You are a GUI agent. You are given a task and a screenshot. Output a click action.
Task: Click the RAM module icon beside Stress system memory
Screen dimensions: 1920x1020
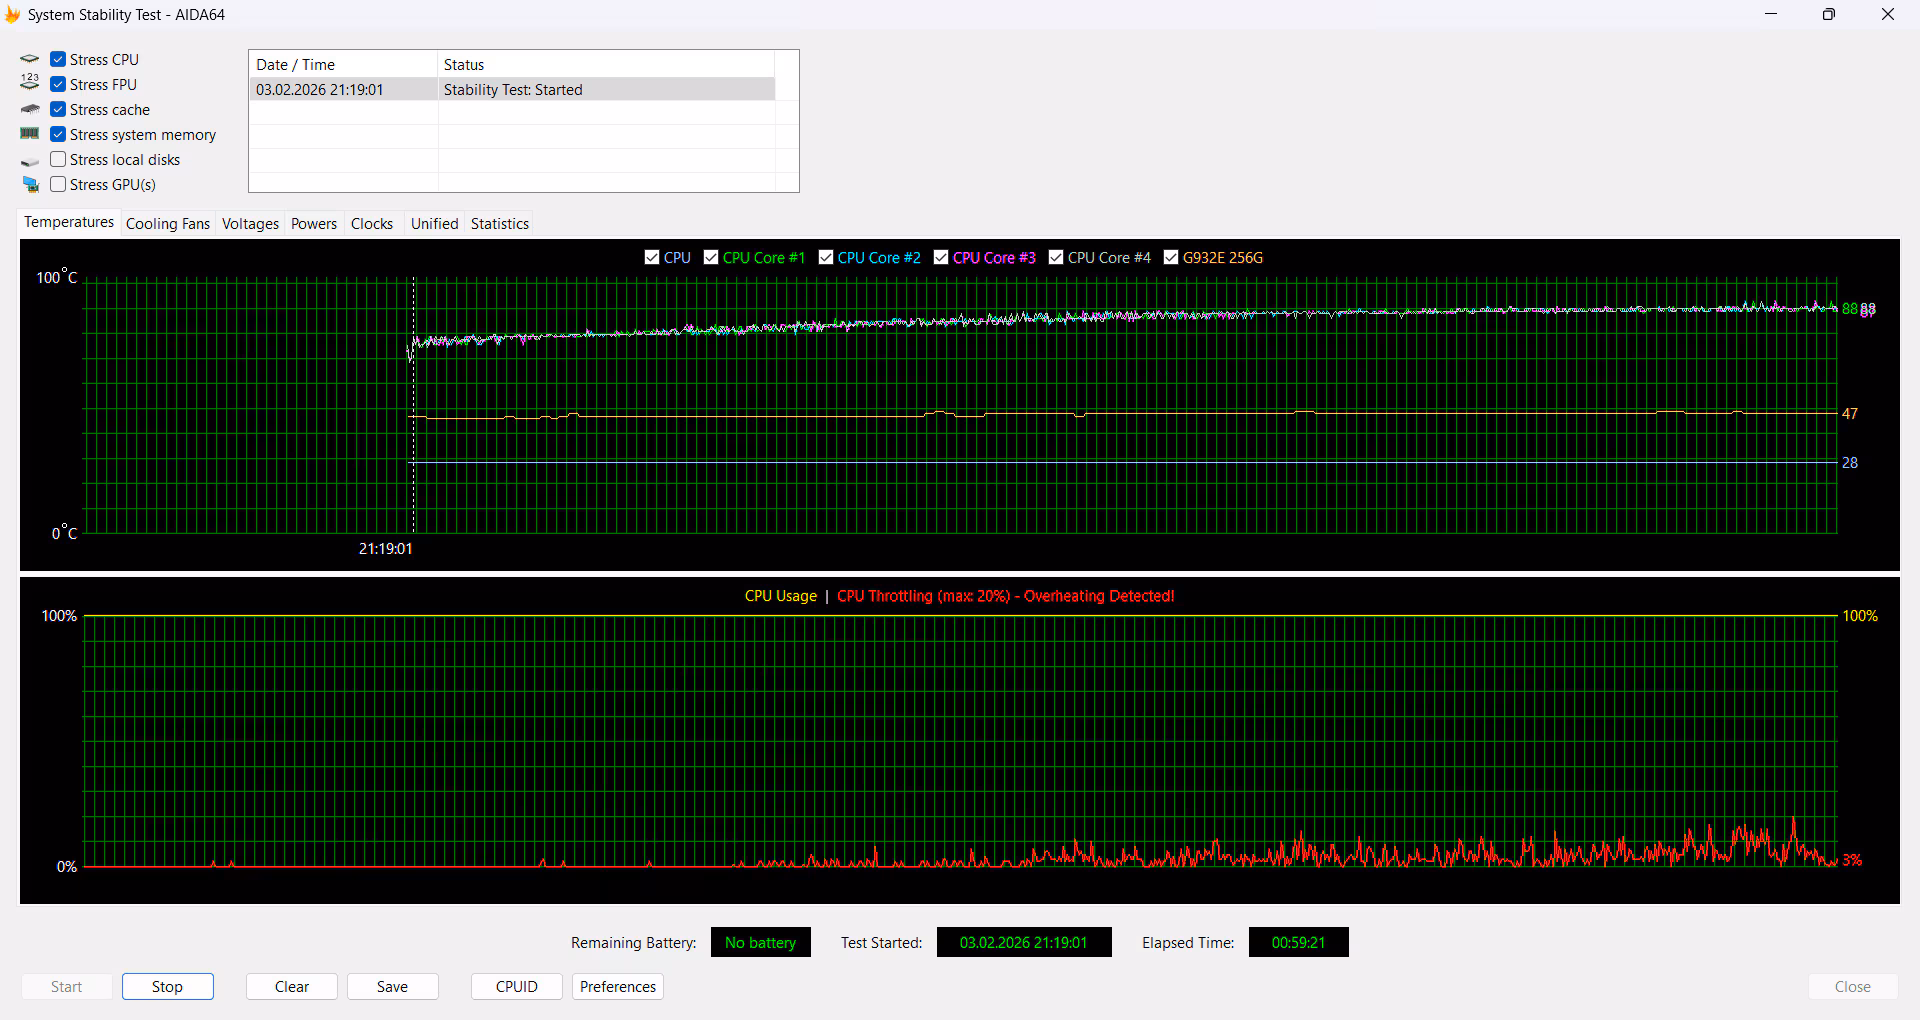[30, 134]
